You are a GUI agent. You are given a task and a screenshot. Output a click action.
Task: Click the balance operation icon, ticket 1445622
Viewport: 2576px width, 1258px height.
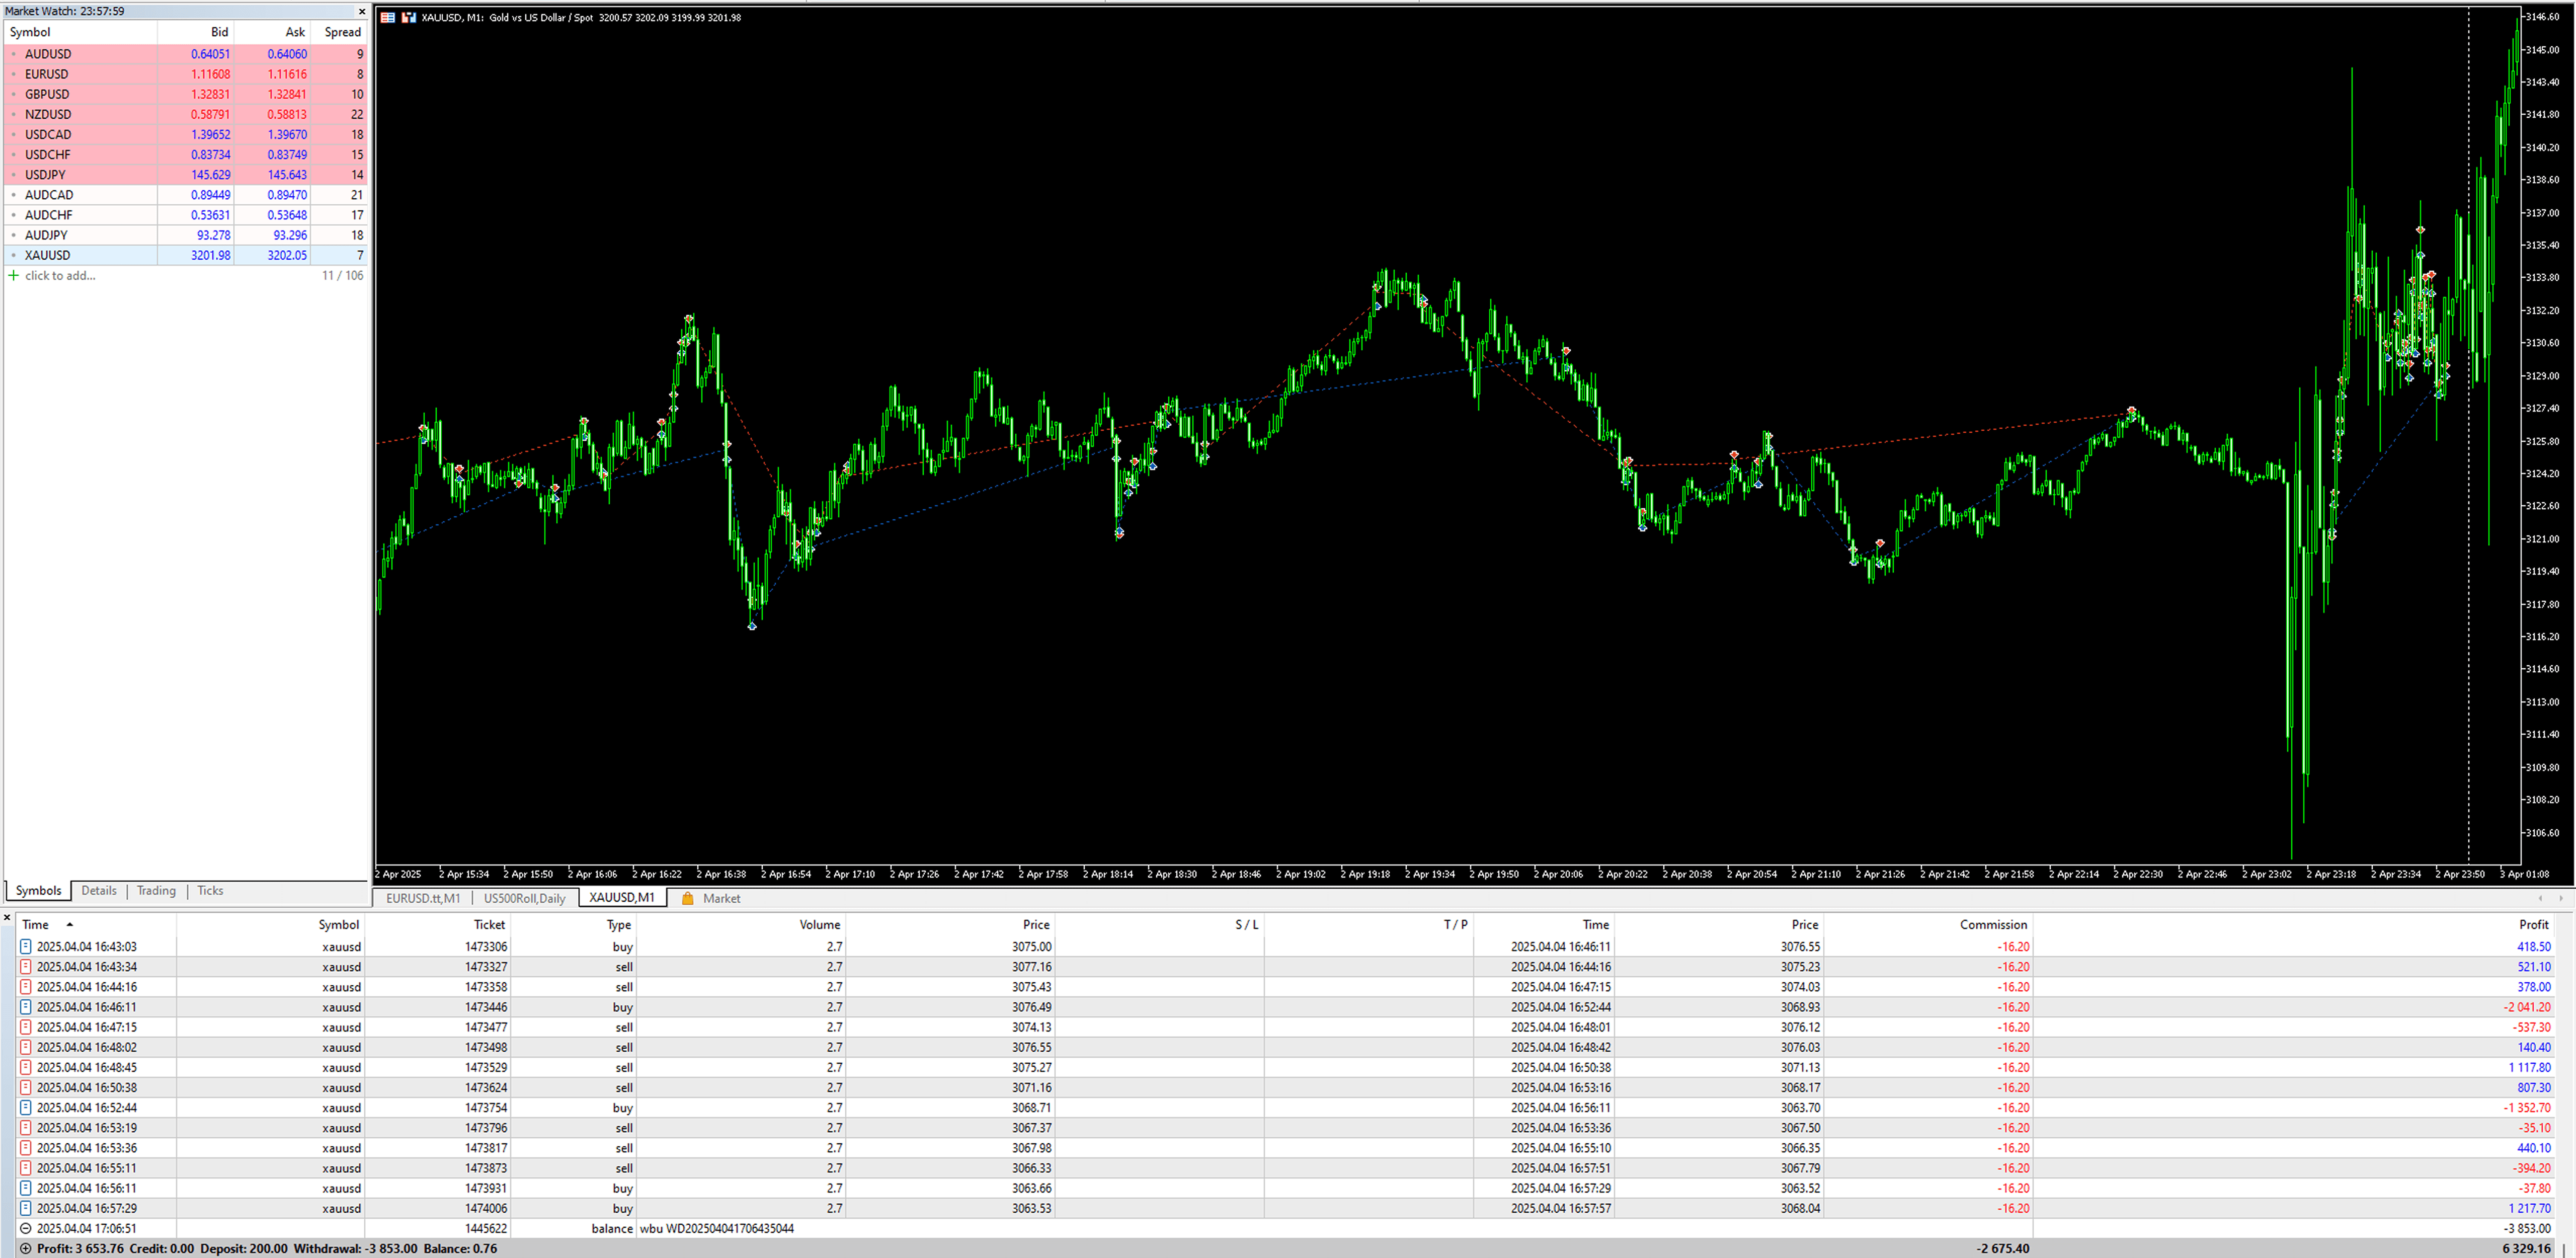[26, 1228]
